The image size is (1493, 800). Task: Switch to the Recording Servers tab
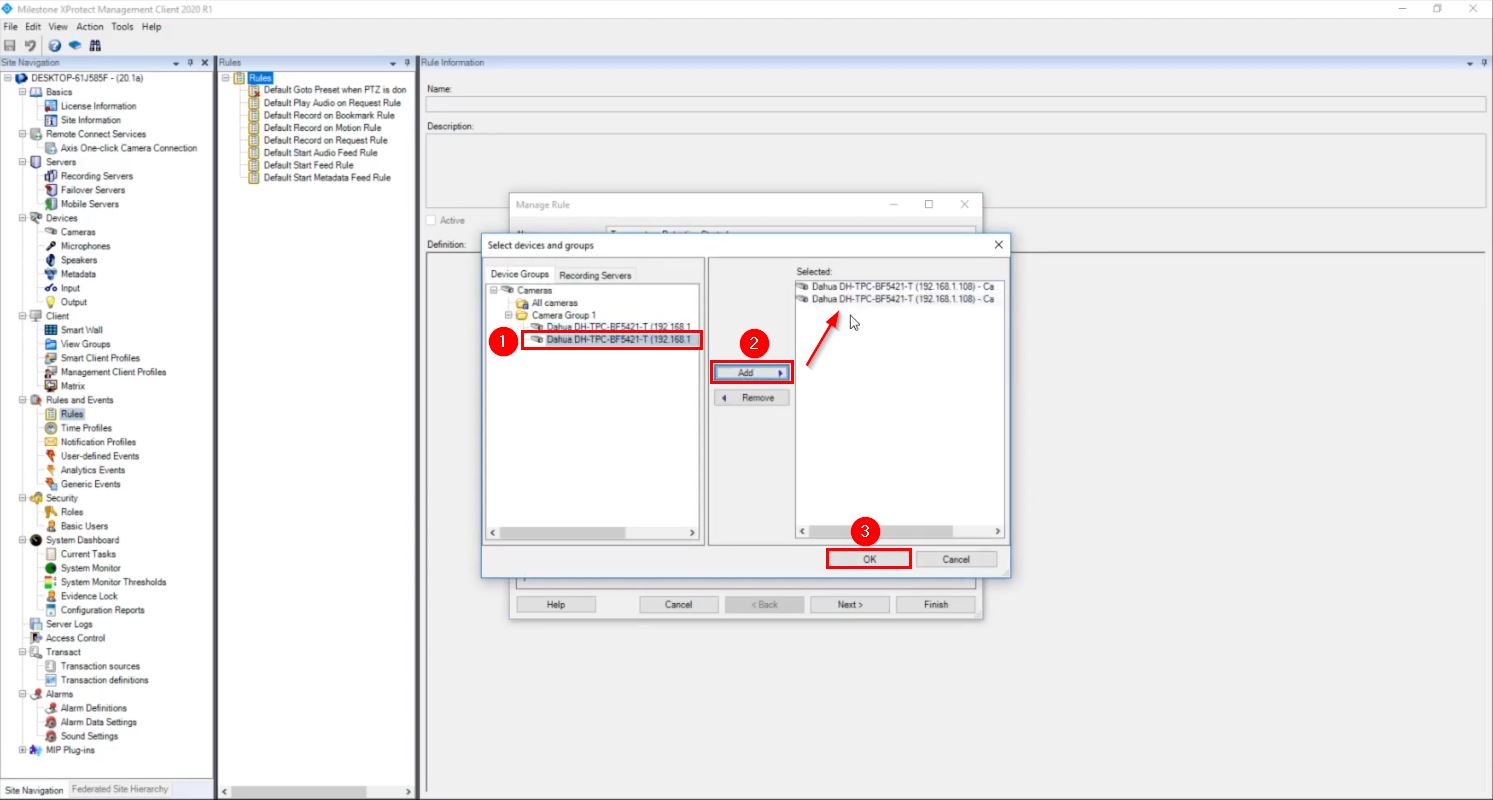[595, 274]
